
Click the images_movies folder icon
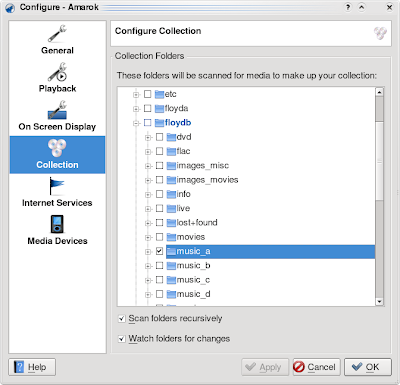(x=171, y=180)
